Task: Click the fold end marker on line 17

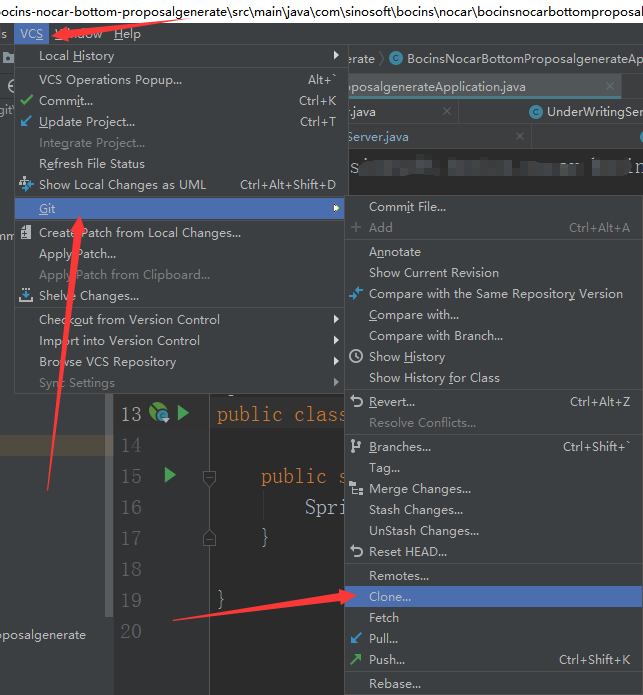Action: point(209,538)
